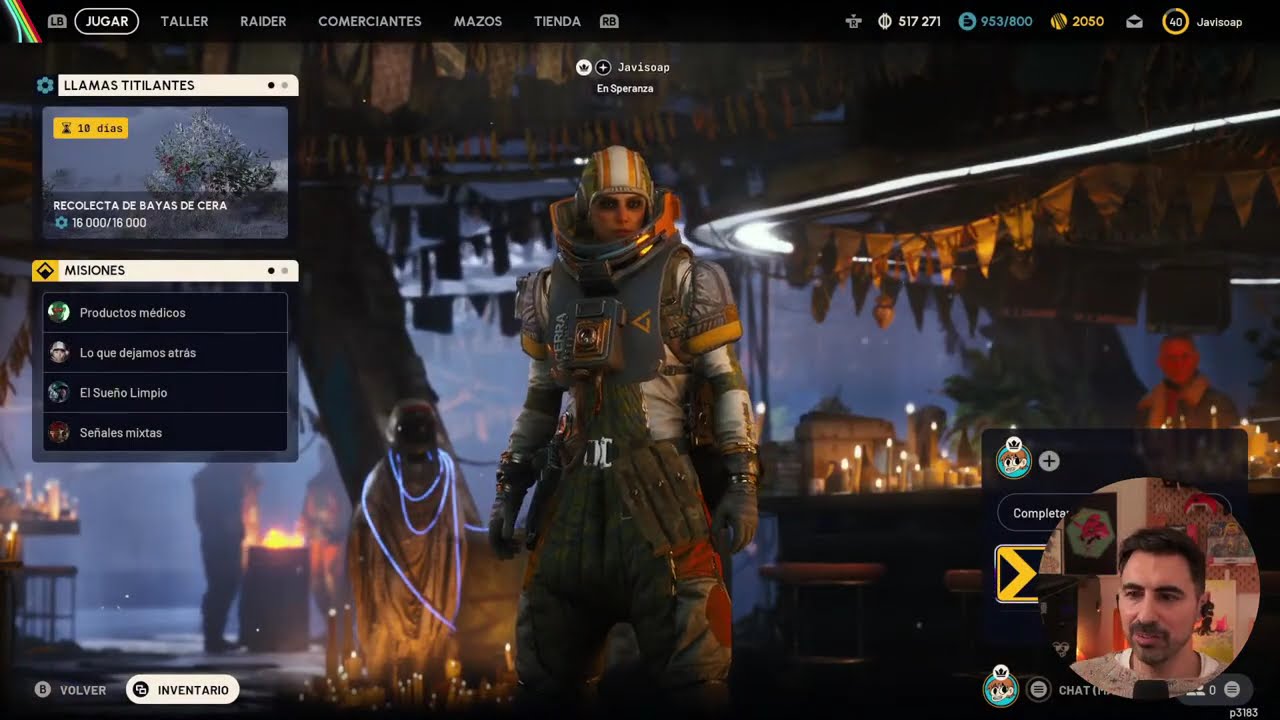Viewport: 1280px width, 720px height.
Task: Go to the COMERCIANTES tab
Action: pyautogui.click(x=370, y=21)
